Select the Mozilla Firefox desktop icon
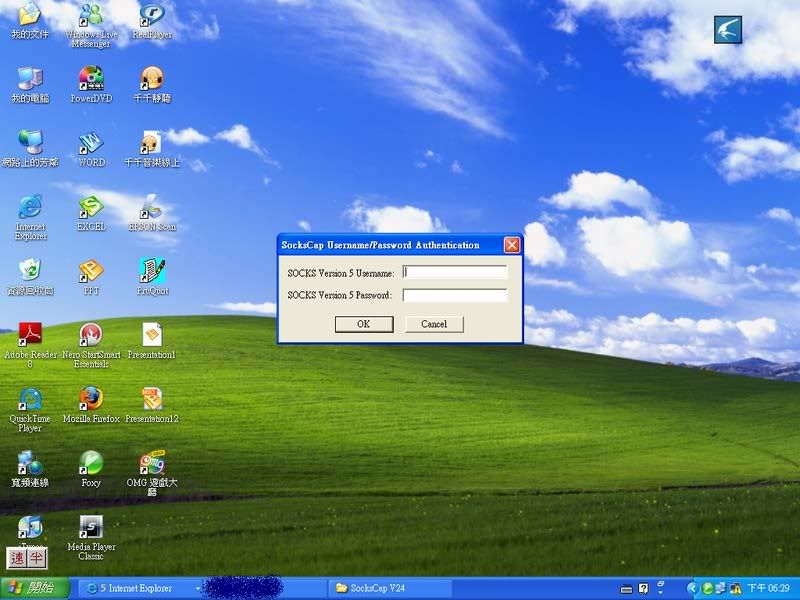Screen dimensions: 800x600 (91, 399)
